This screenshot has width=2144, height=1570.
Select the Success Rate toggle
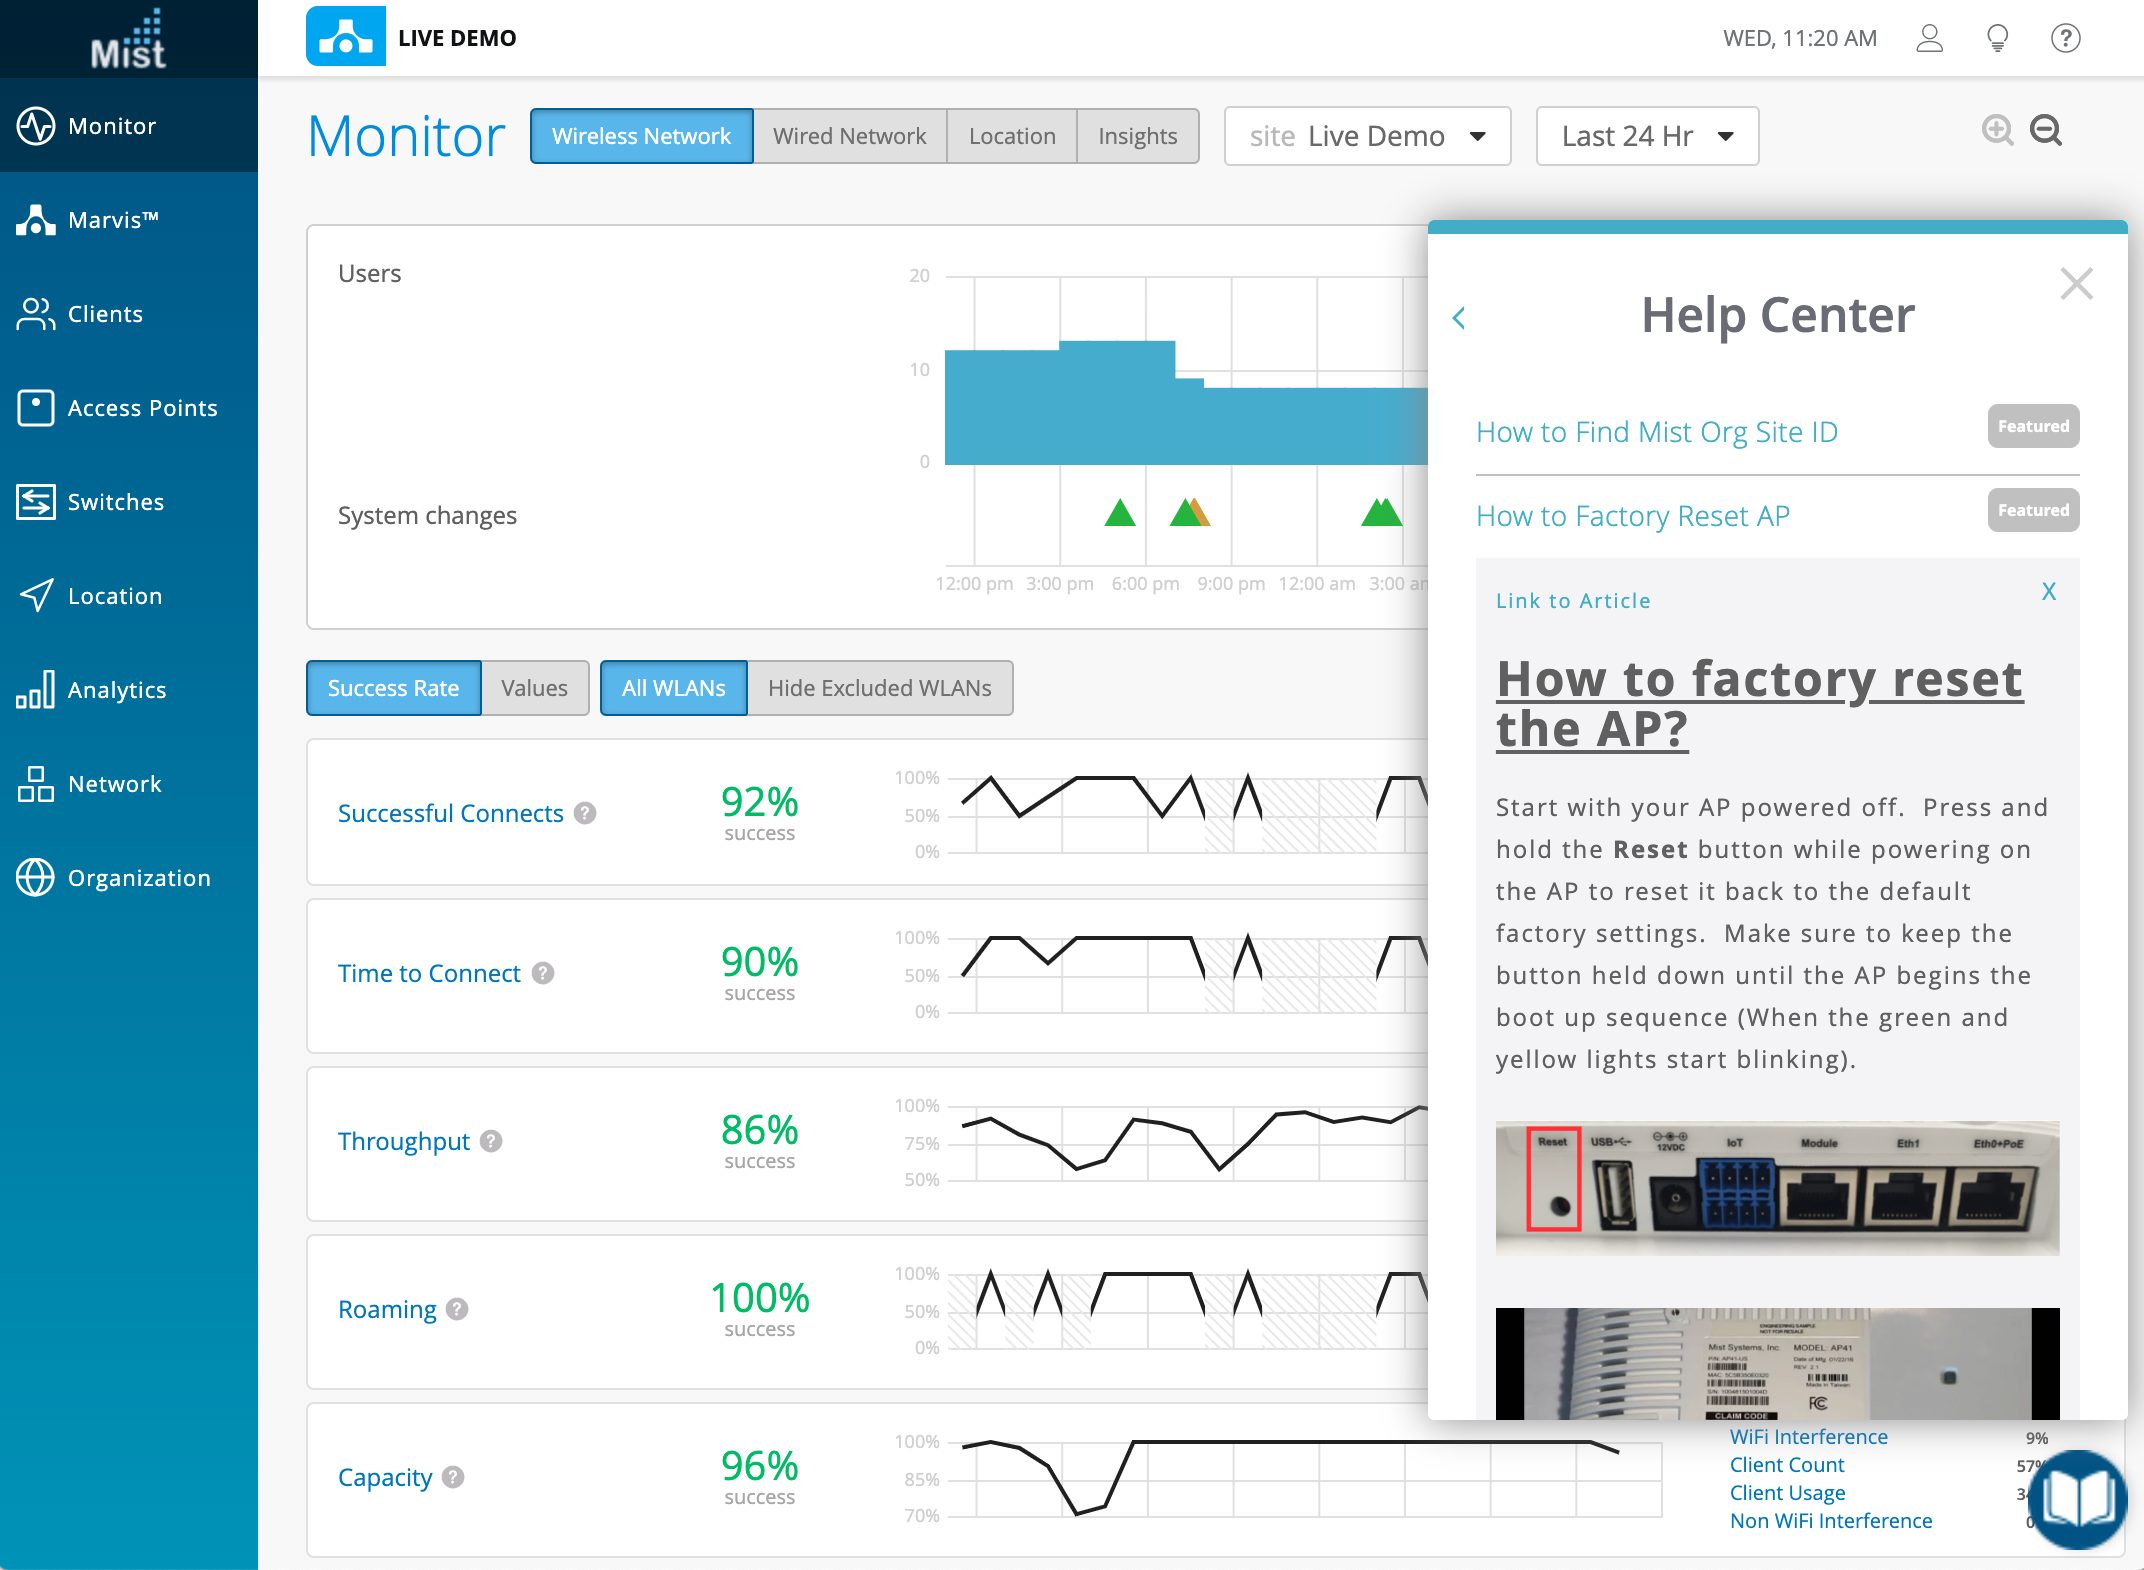pyautogui.click(x=393, y=688)
